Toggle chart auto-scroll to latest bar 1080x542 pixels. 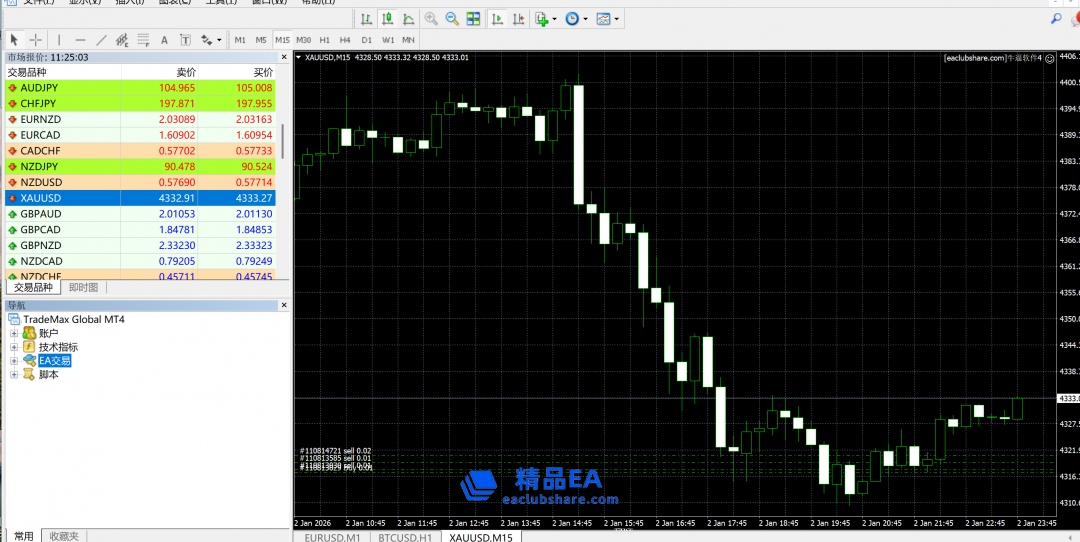click(x=497, y=18)
